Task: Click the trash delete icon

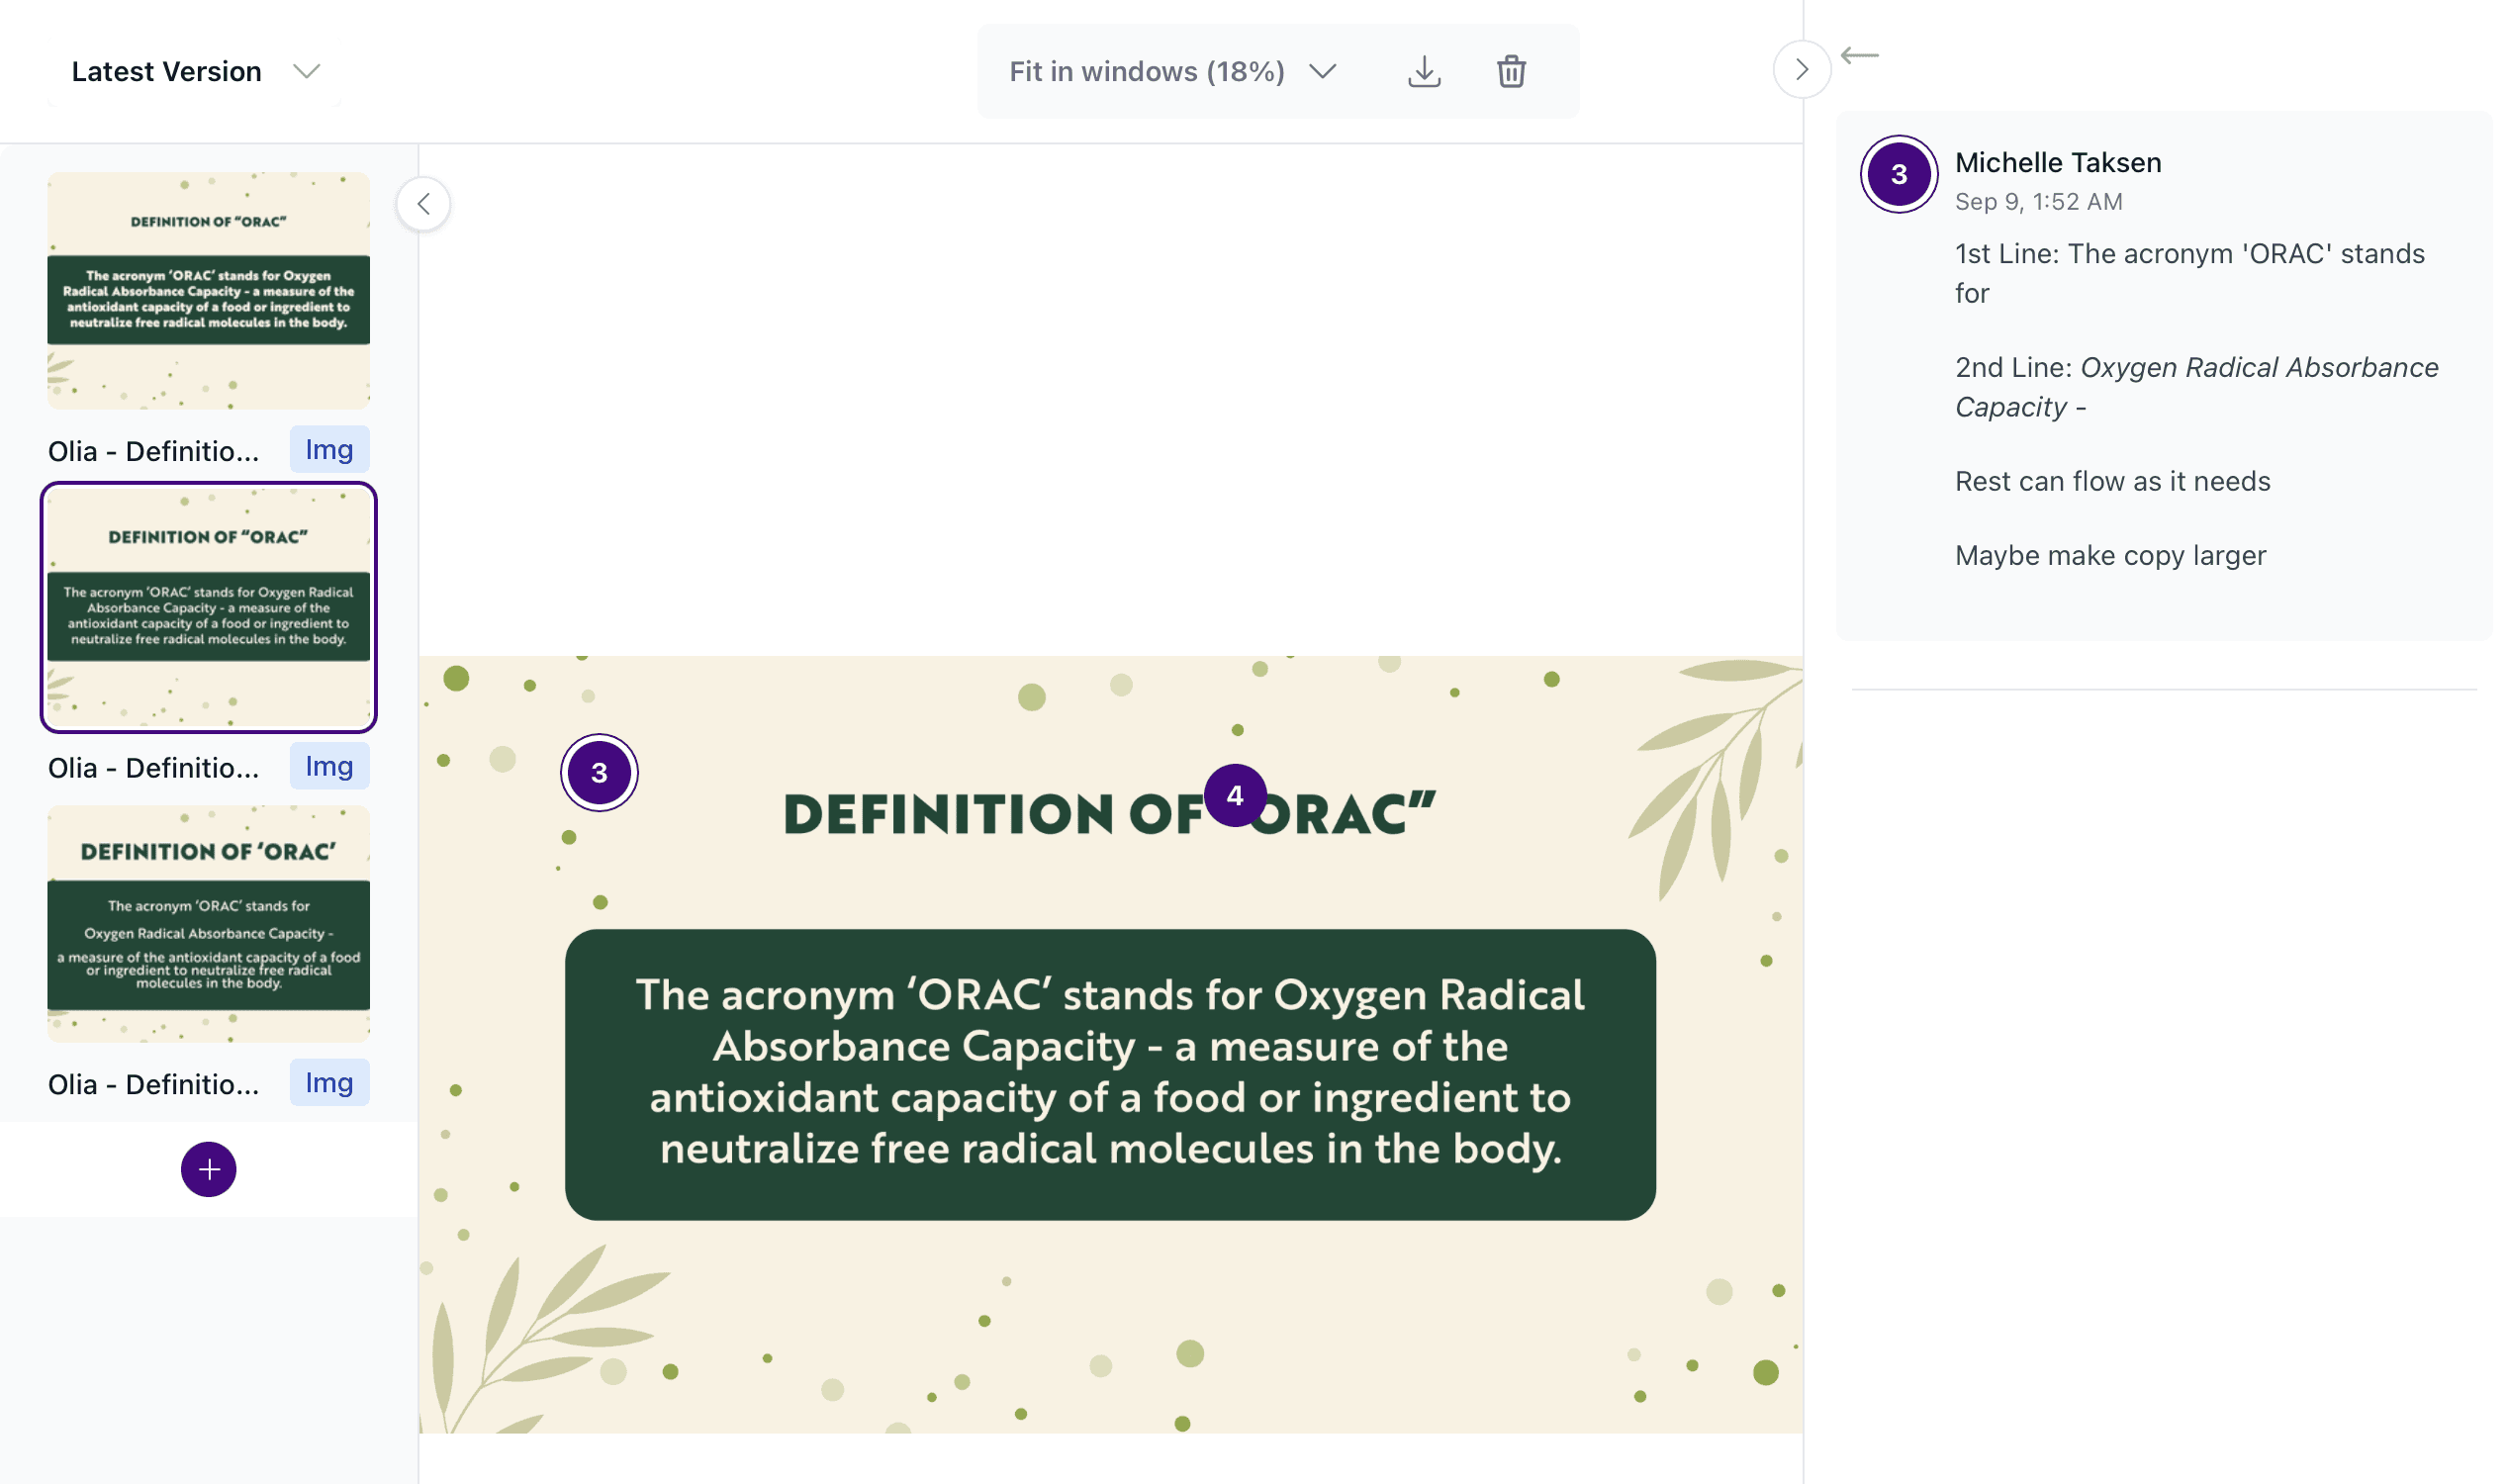Action: (x=1511, y=72)
